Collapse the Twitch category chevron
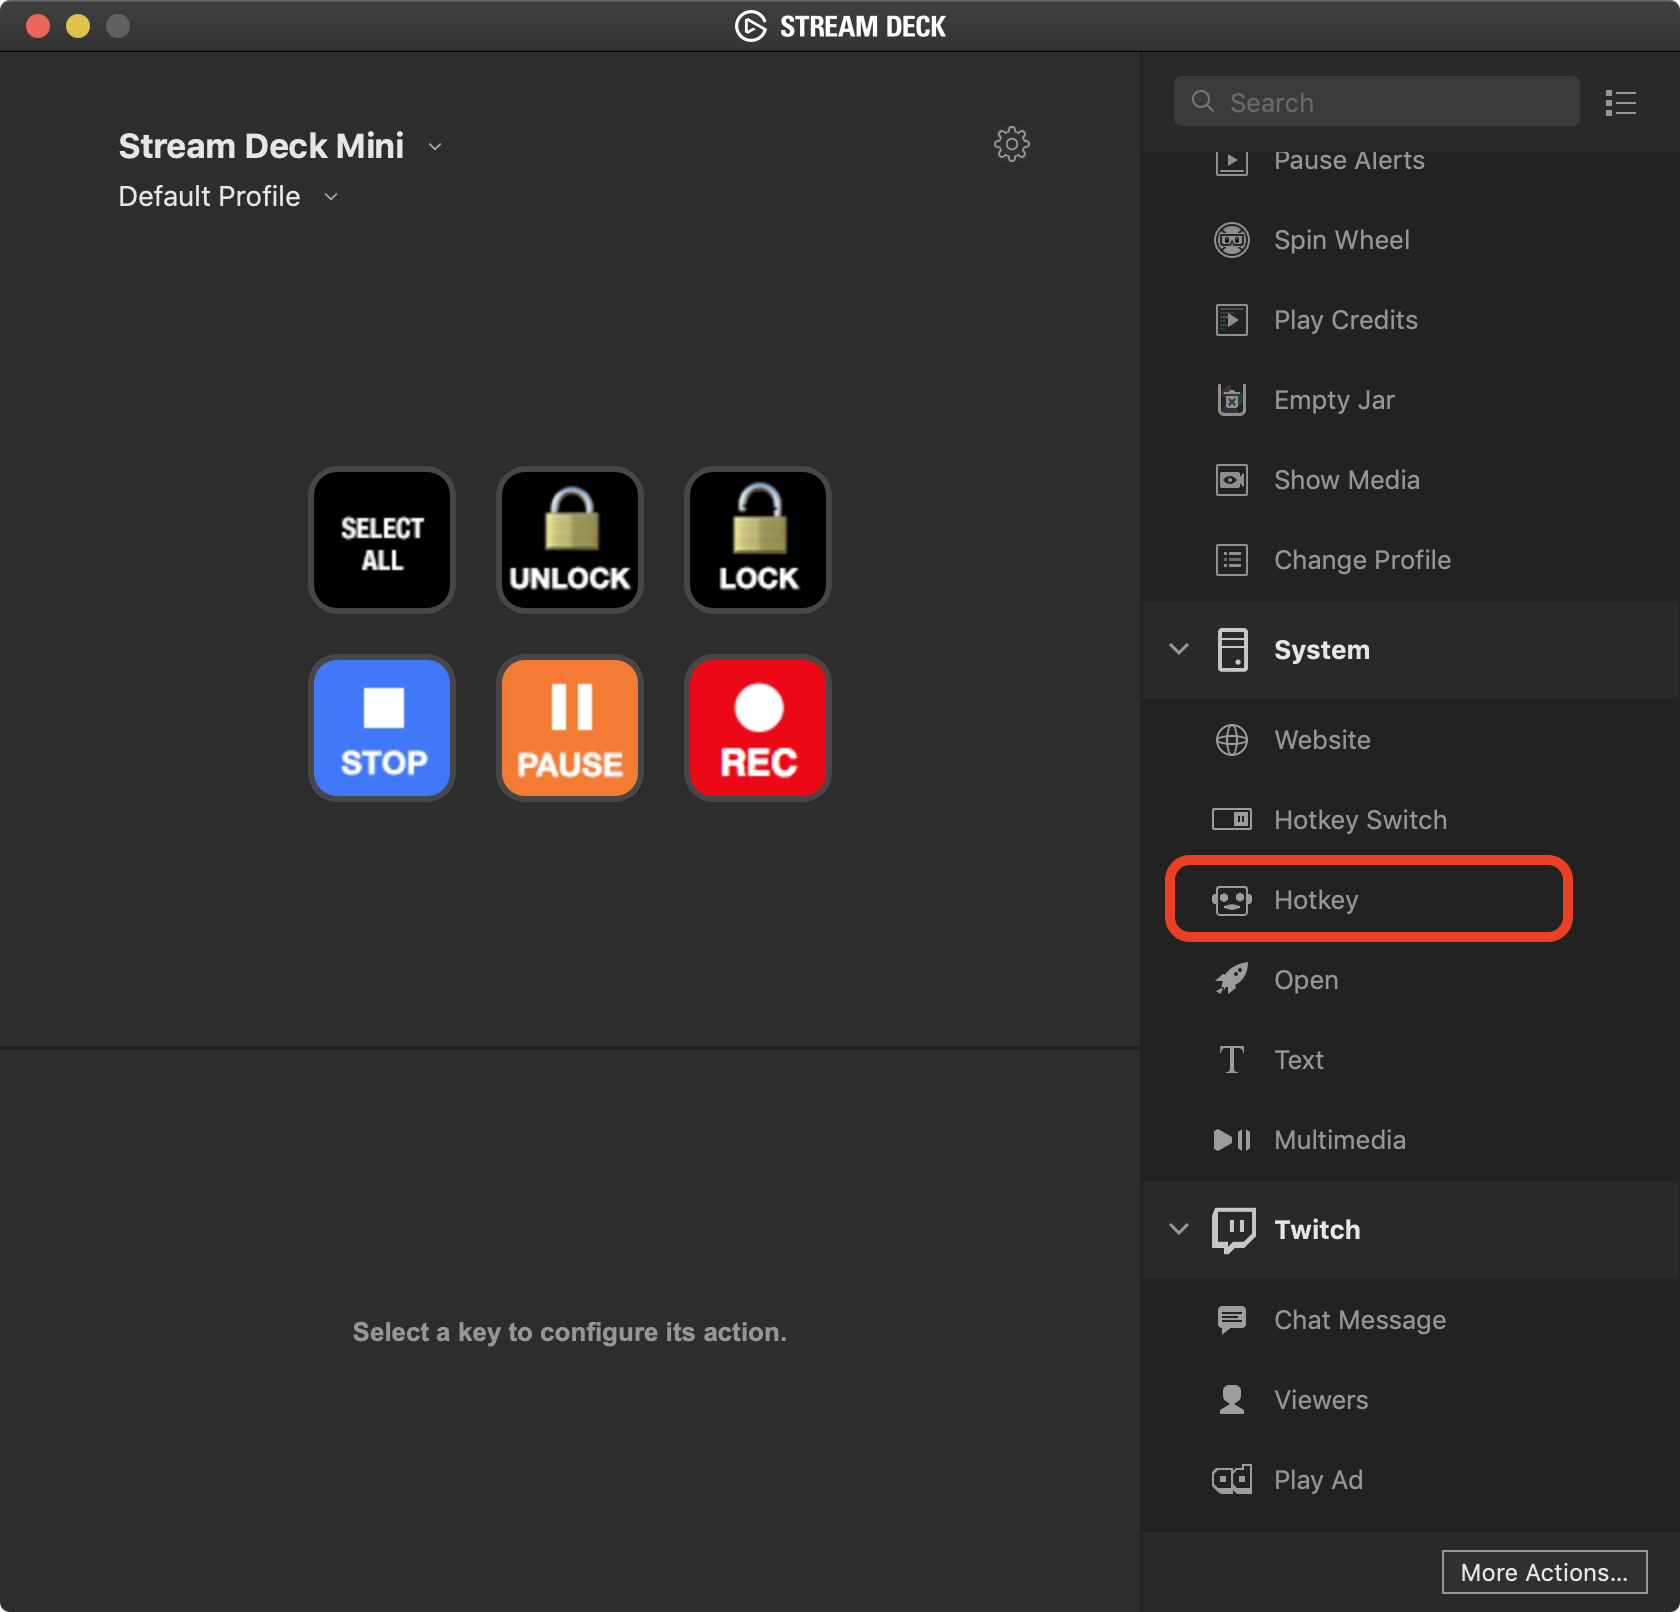This screenshot has height=1612, width=1680. point(1179,1229)
